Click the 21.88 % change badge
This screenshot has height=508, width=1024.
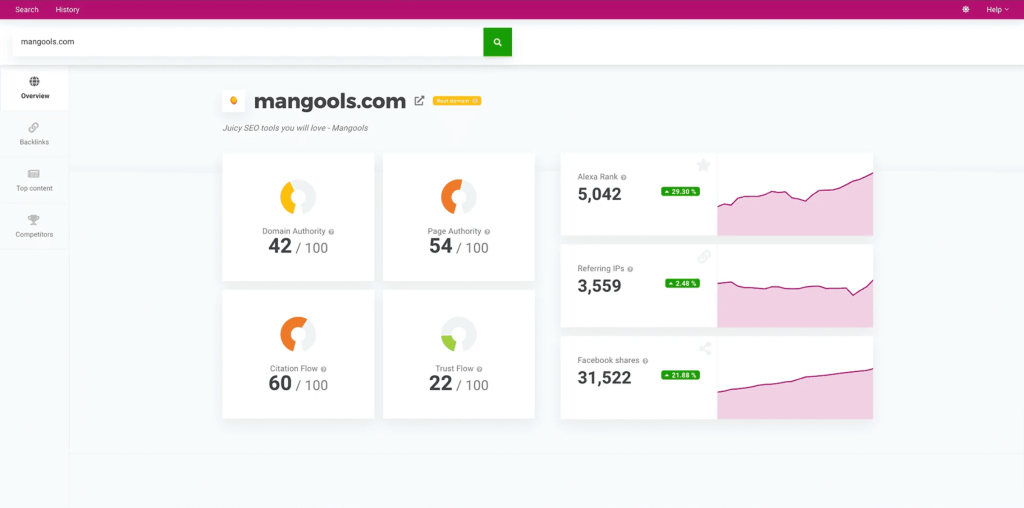(680, 375)
